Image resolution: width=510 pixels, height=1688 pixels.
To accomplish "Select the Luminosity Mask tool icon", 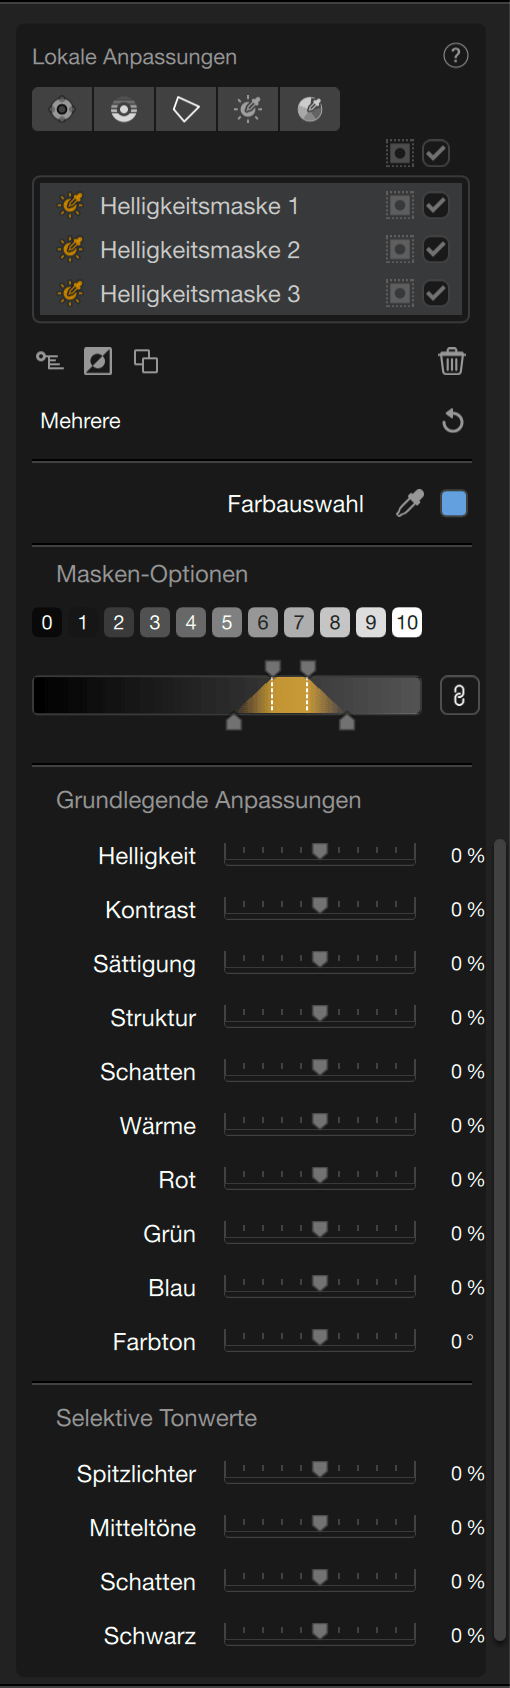I will tap(248, 109).
